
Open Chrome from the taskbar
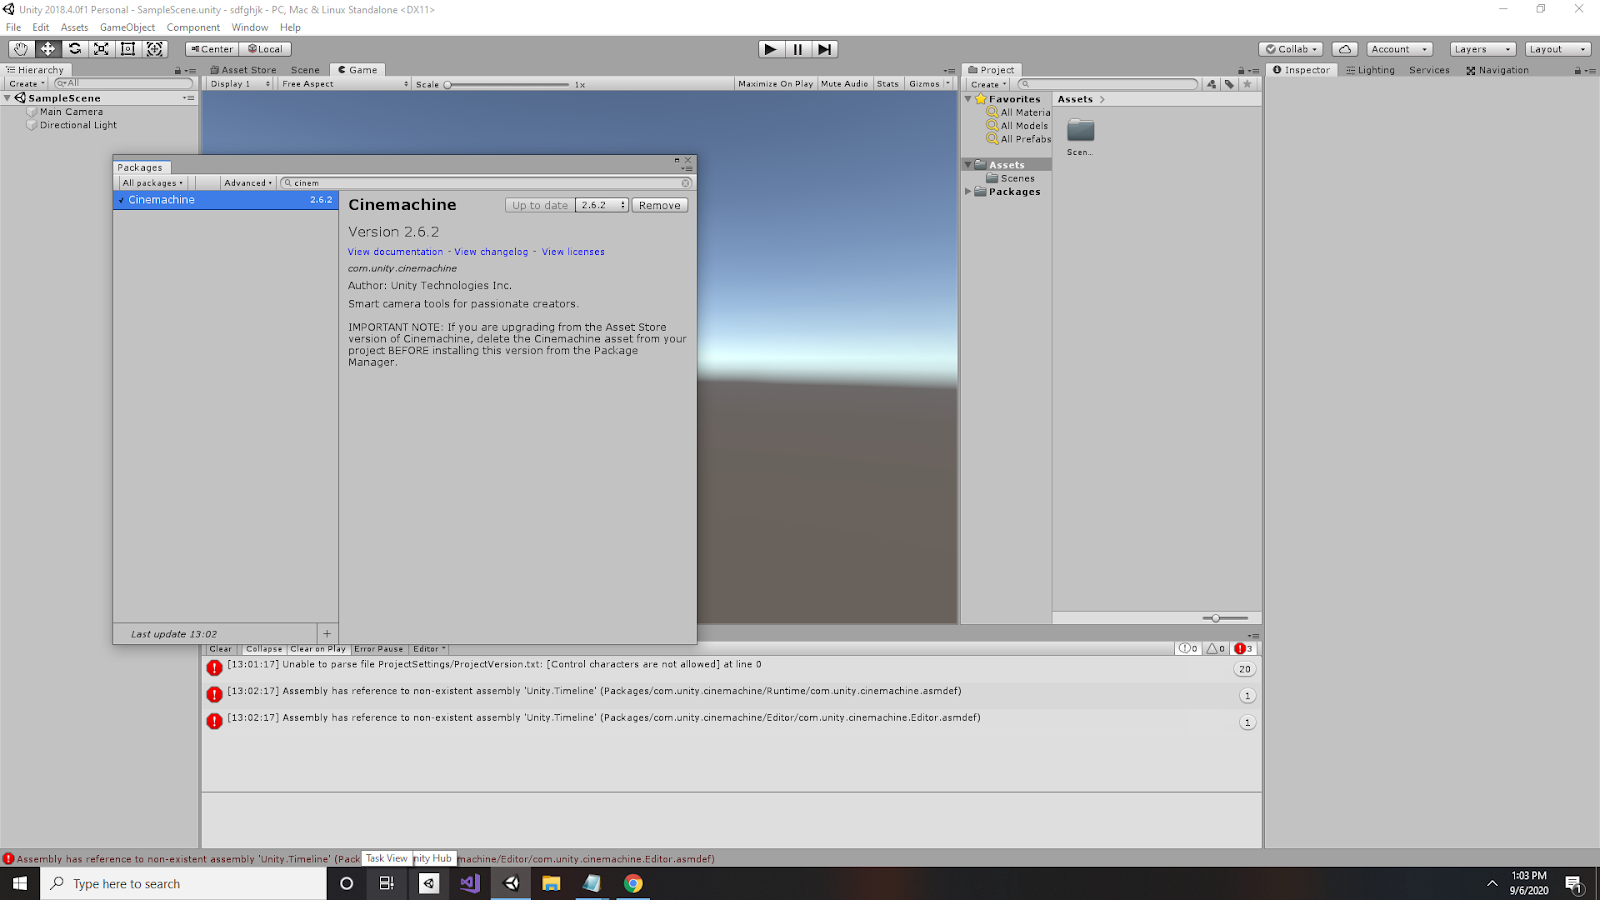(633, 884)
